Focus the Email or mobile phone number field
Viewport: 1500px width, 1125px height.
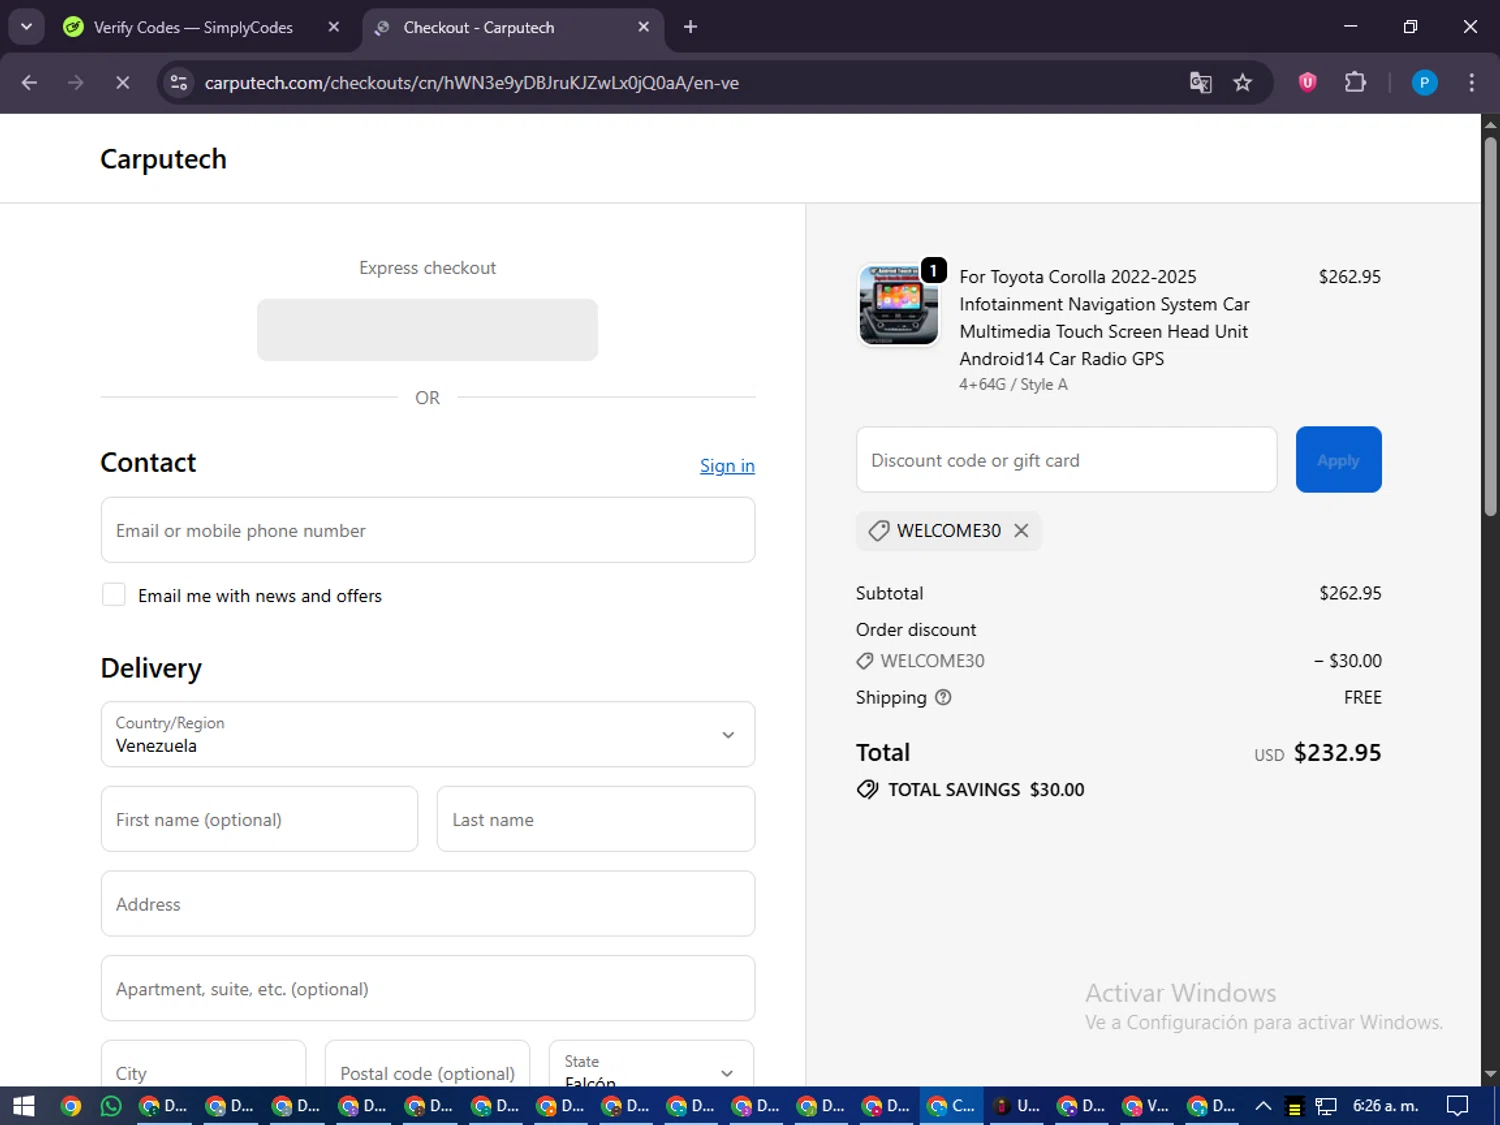(x=428, y=530)
